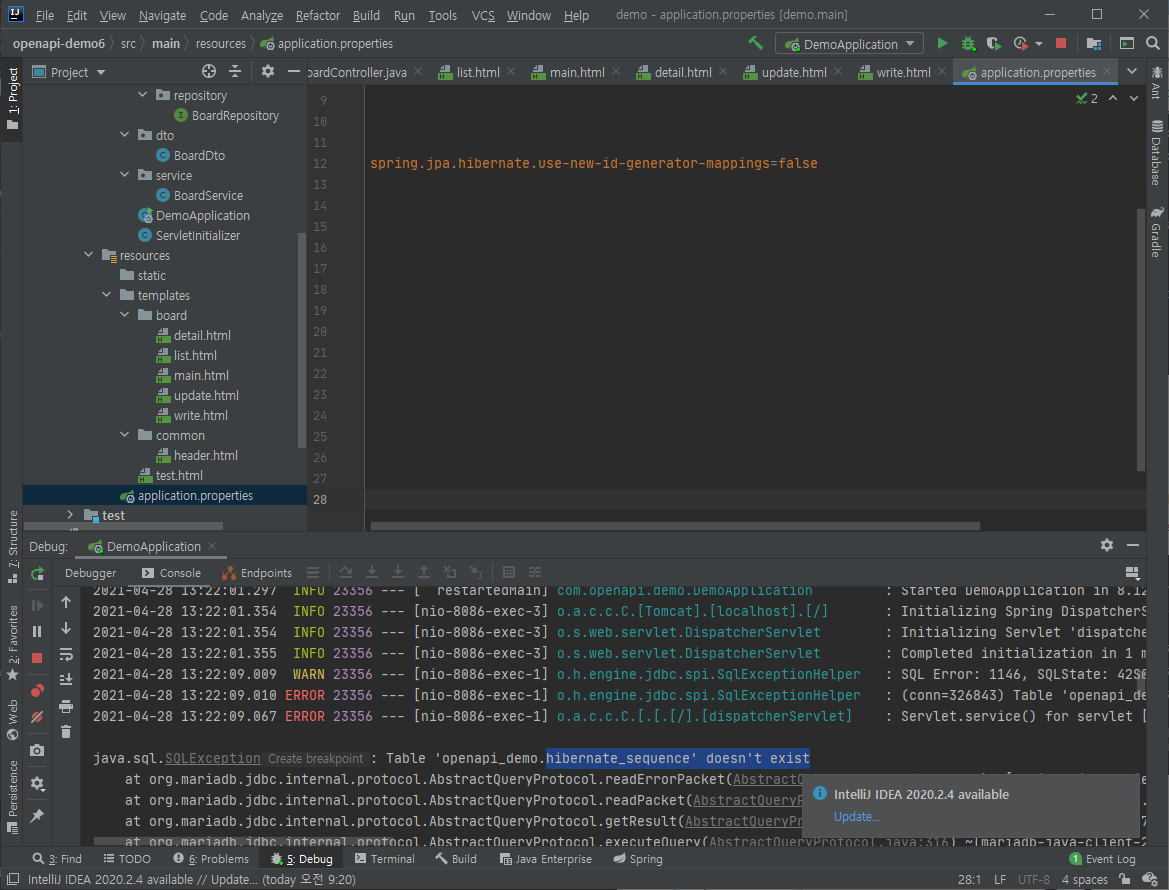Switch to the Debugger tab
This screenshot has width=1169, height=890.
click(x=90, y=572)
